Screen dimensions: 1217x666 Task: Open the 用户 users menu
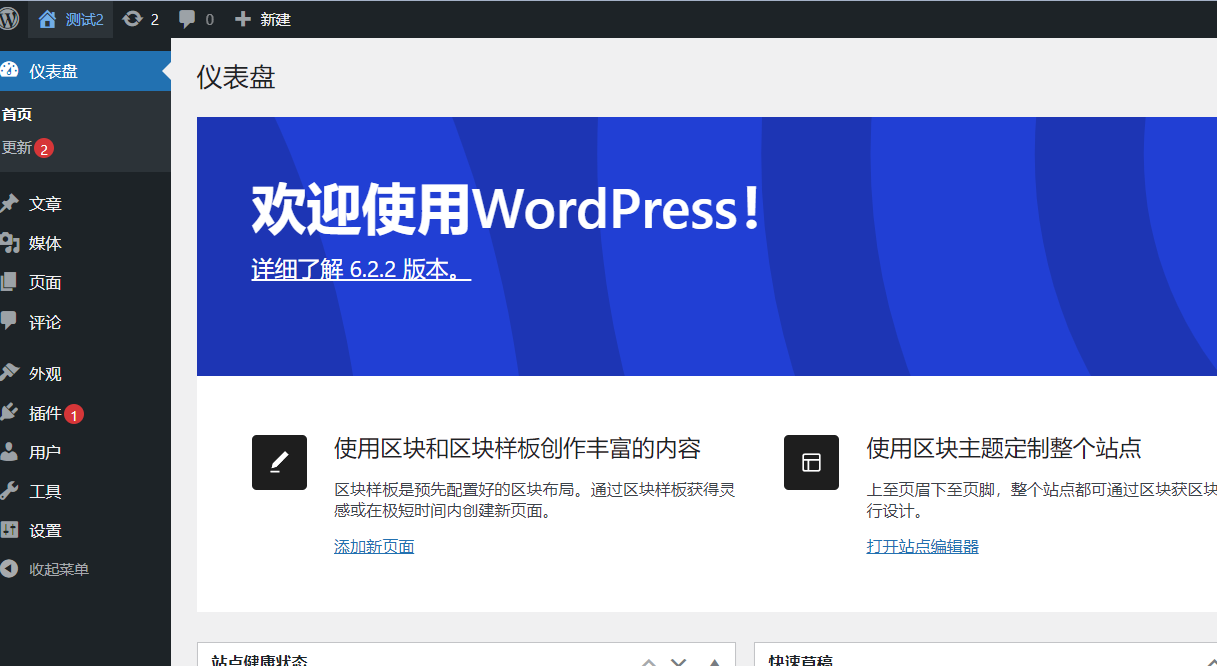(45, 453)
